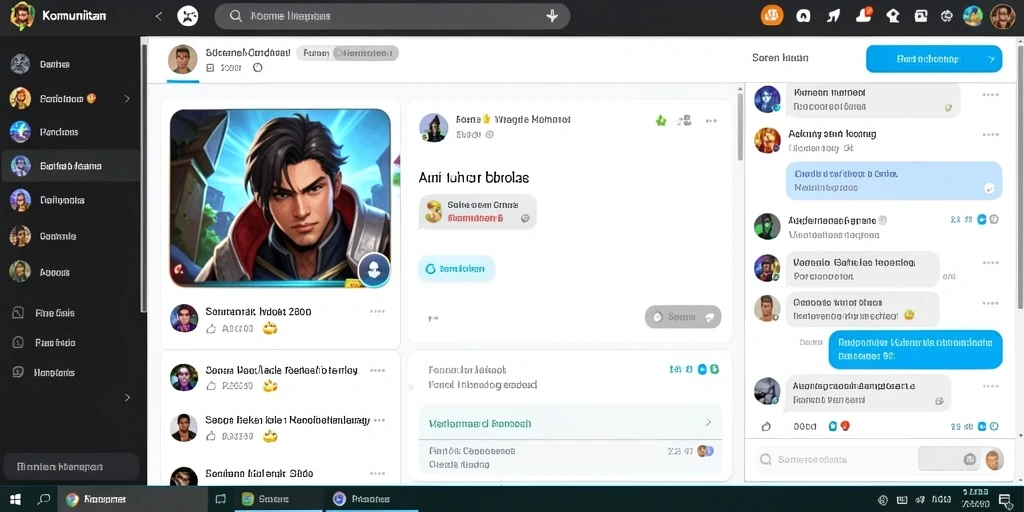Click the green star icon on middle post
The width and height of the screenshot is (1024, 512).
click(661, 121)
